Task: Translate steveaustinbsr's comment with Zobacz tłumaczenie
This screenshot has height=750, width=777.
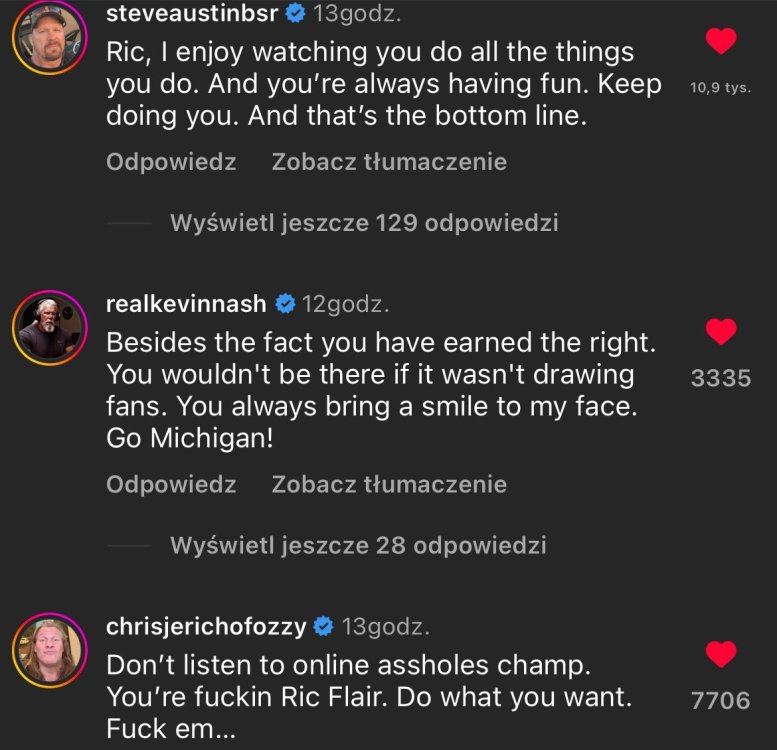Action: [x=389, y=162]
